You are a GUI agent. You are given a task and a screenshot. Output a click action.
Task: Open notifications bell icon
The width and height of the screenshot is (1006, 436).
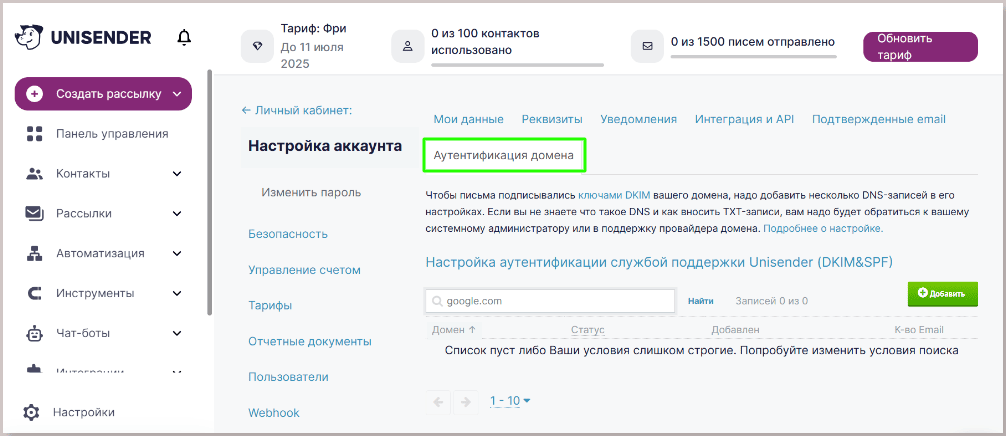pyautogui.click(x=184, y=38)
